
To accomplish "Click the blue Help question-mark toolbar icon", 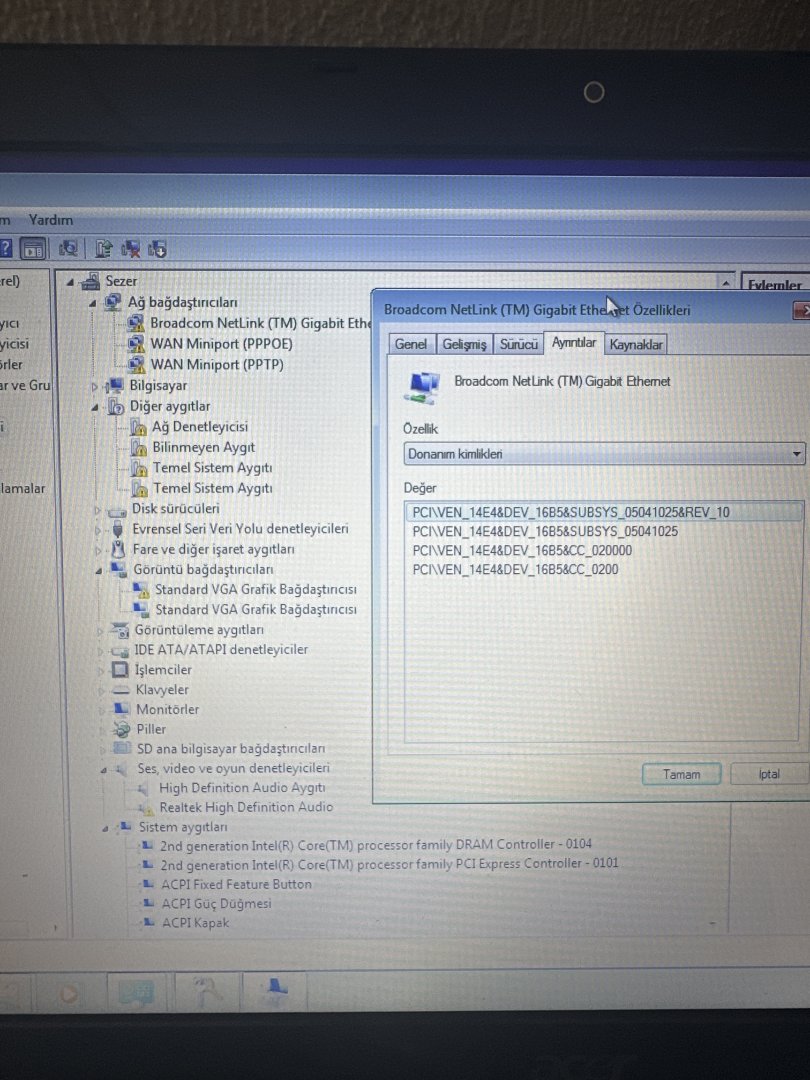I will coord(5,249).
